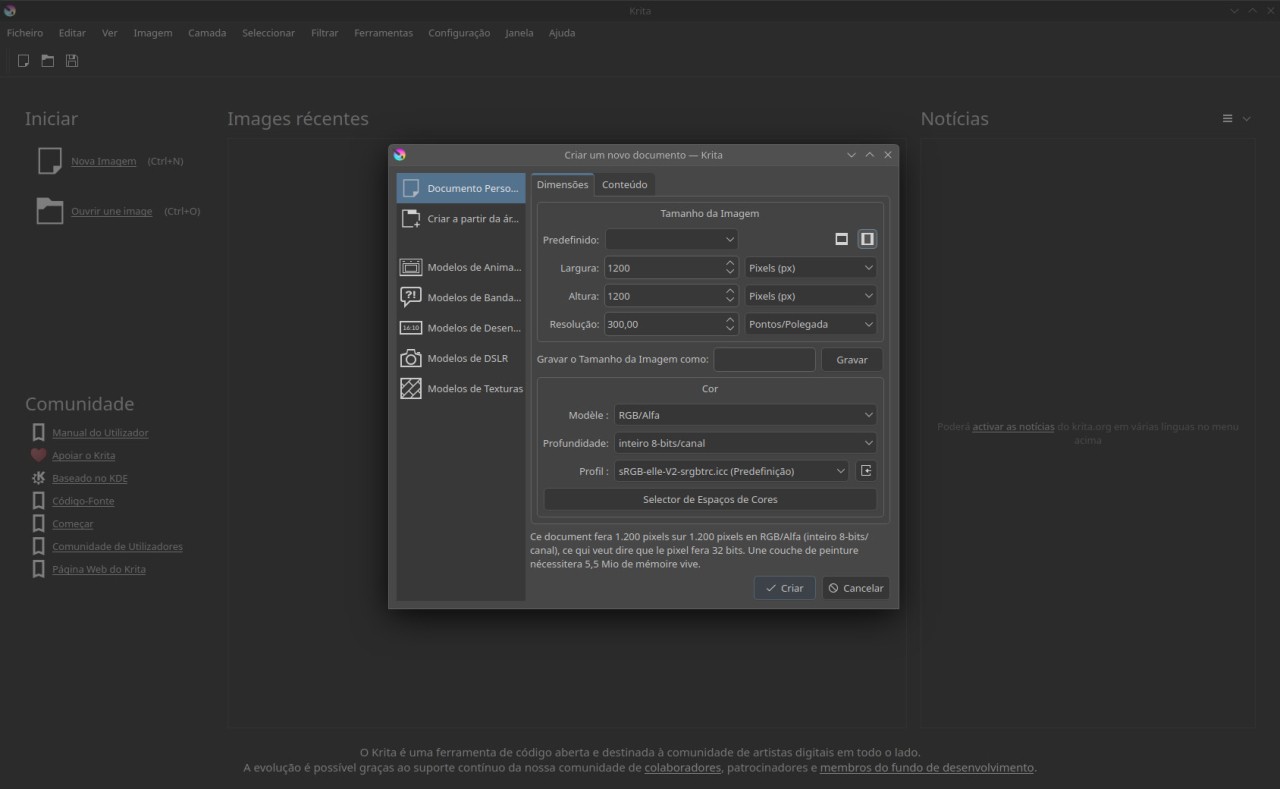Open the membros do fundo de desenvolvimento link
Viewport: 1280px width, 789px height.
[x=927, y=768]
